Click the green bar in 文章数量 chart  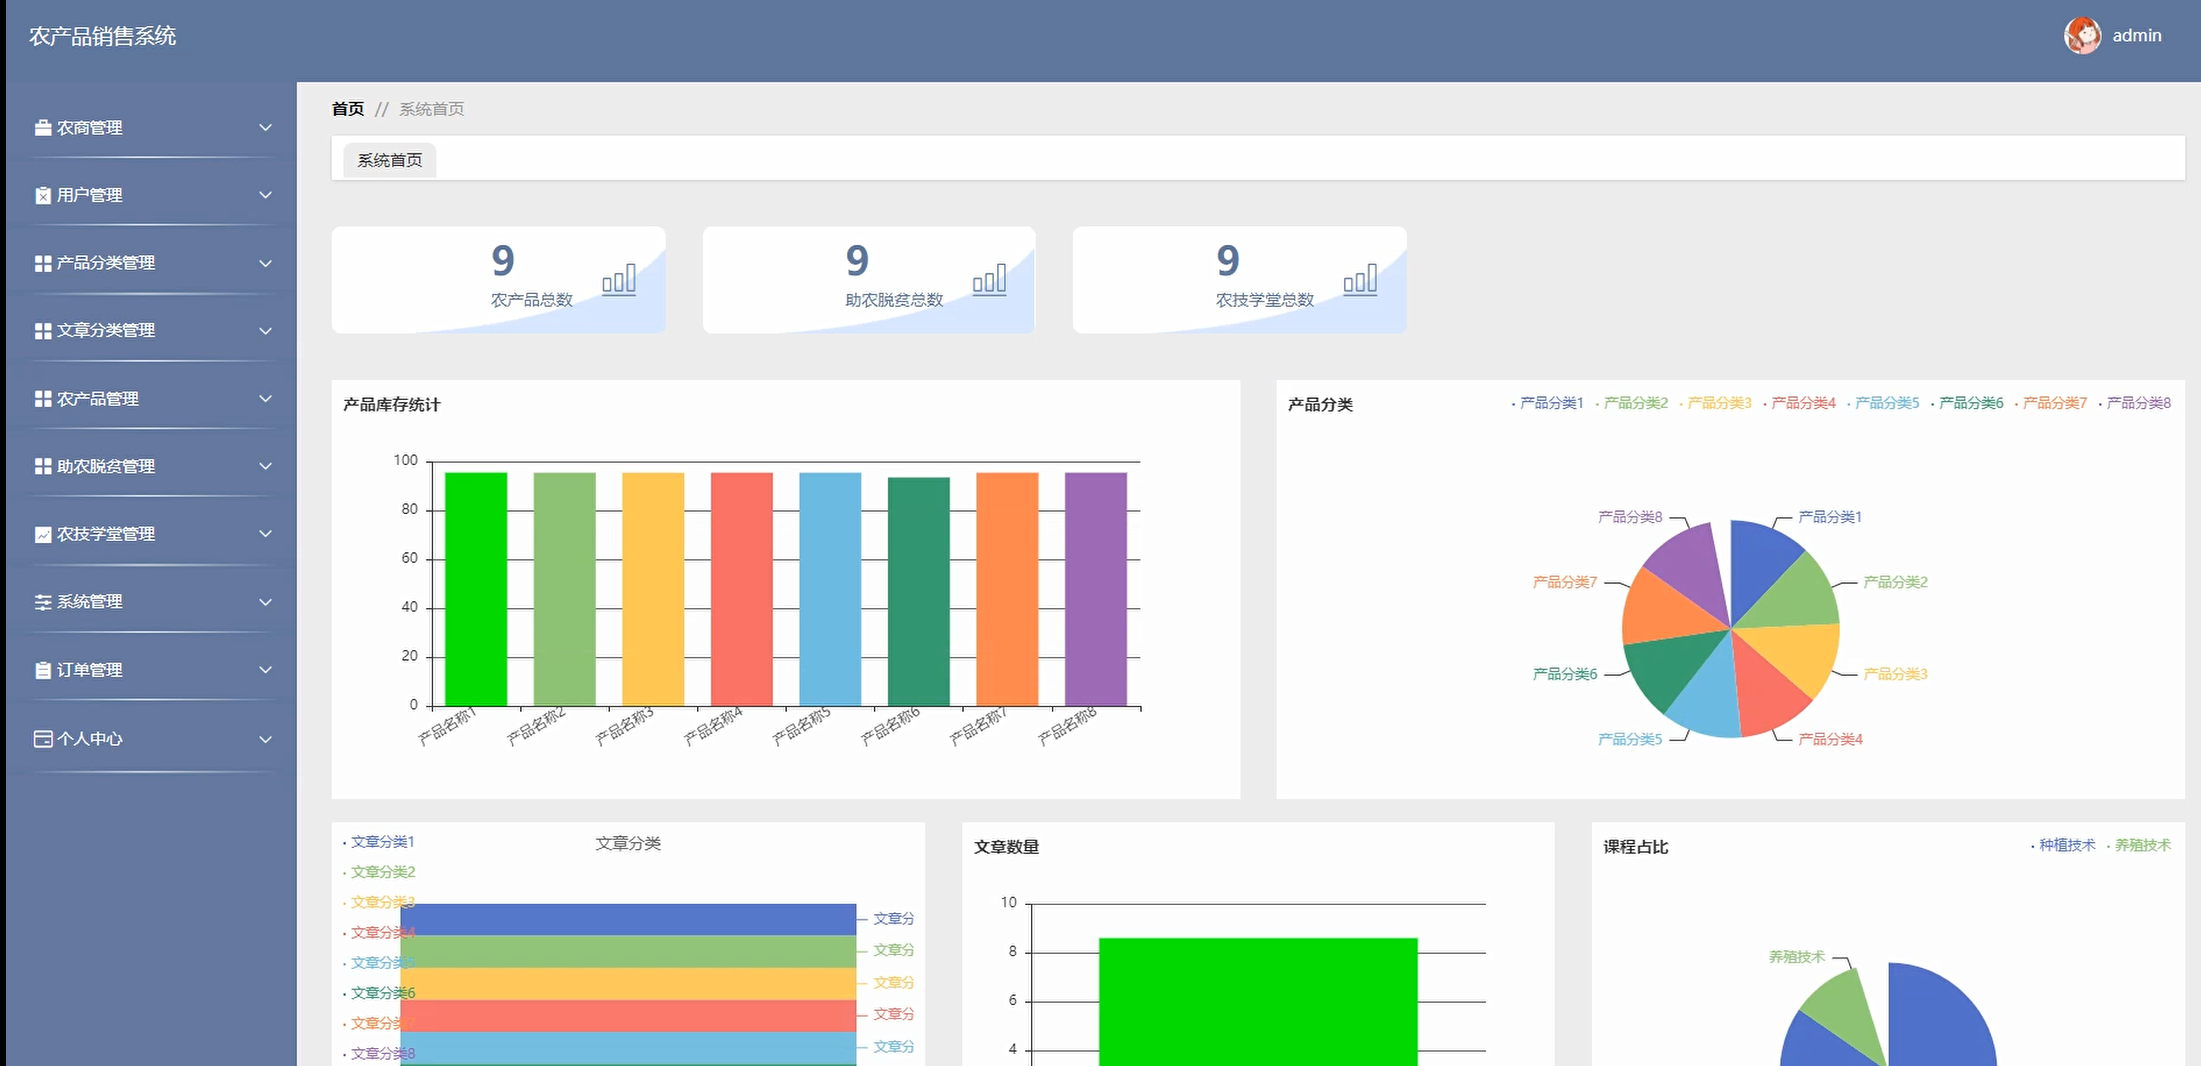point(1258,1001)
